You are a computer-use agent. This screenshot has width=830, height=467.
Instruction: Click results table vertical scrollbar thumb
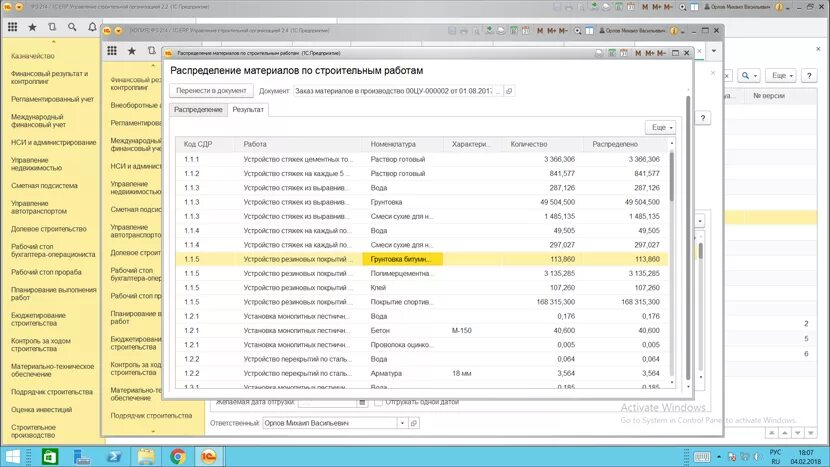click(x=672, y=177)
